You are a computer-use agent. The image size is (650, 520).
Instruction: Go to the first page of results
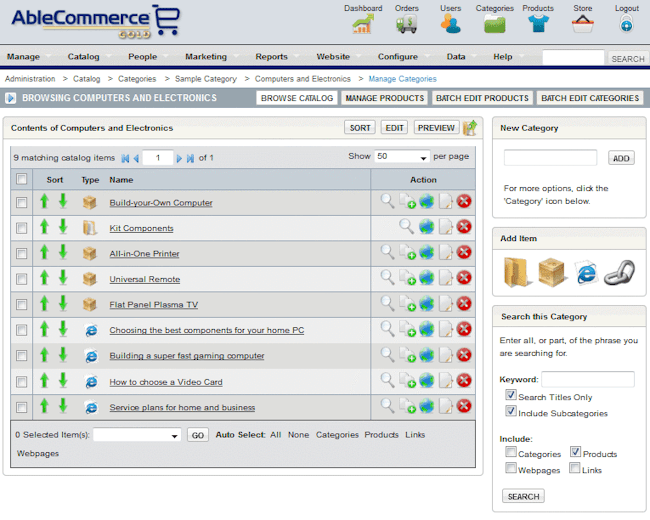(125, 158)
